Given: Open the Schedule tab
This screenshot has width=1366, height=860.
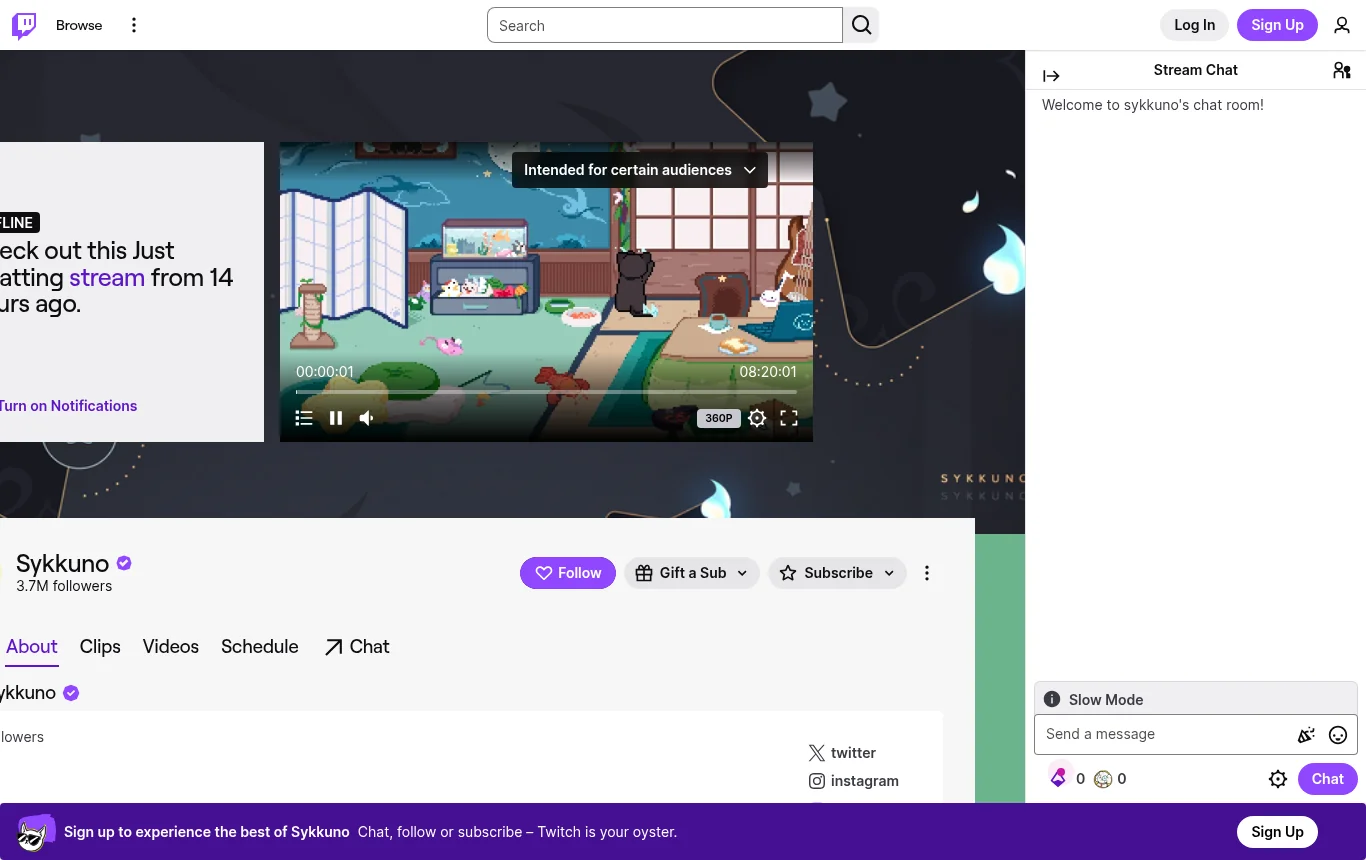Looking at the screenshot, I should click(260, 647).
